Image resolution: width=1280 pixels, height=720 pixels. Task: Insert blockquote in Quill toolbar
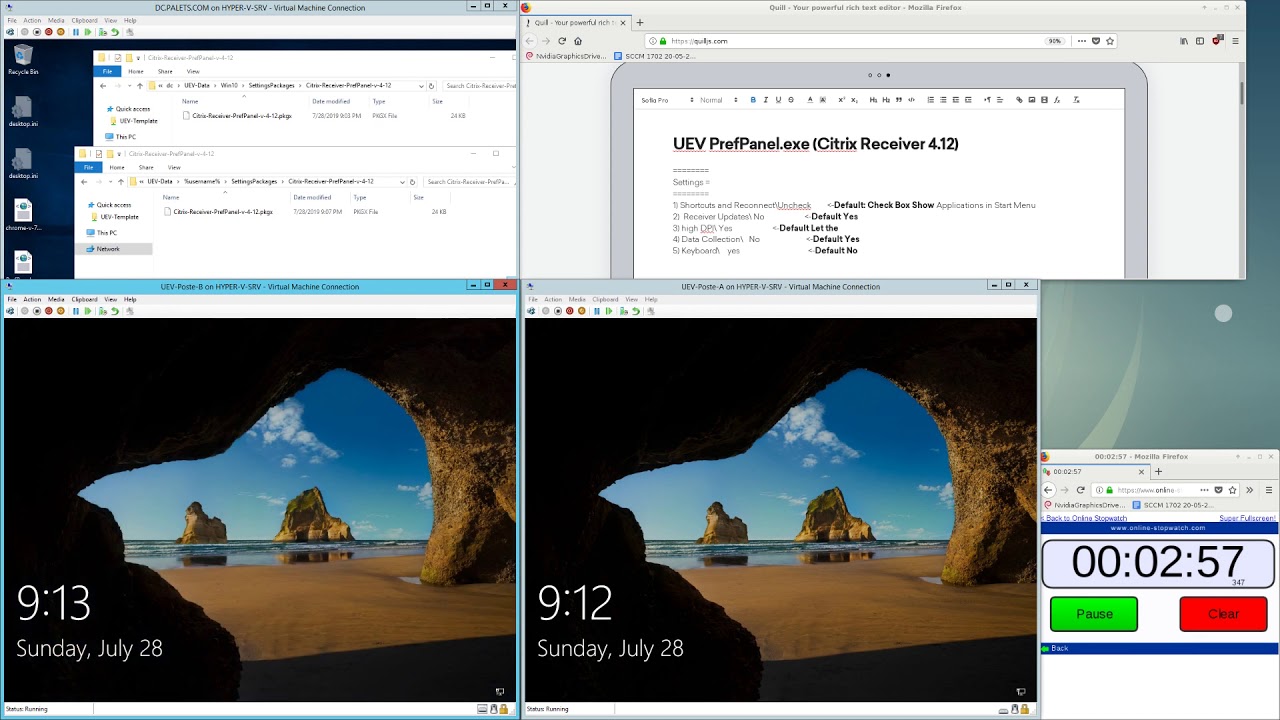click(x=898, y=100)
